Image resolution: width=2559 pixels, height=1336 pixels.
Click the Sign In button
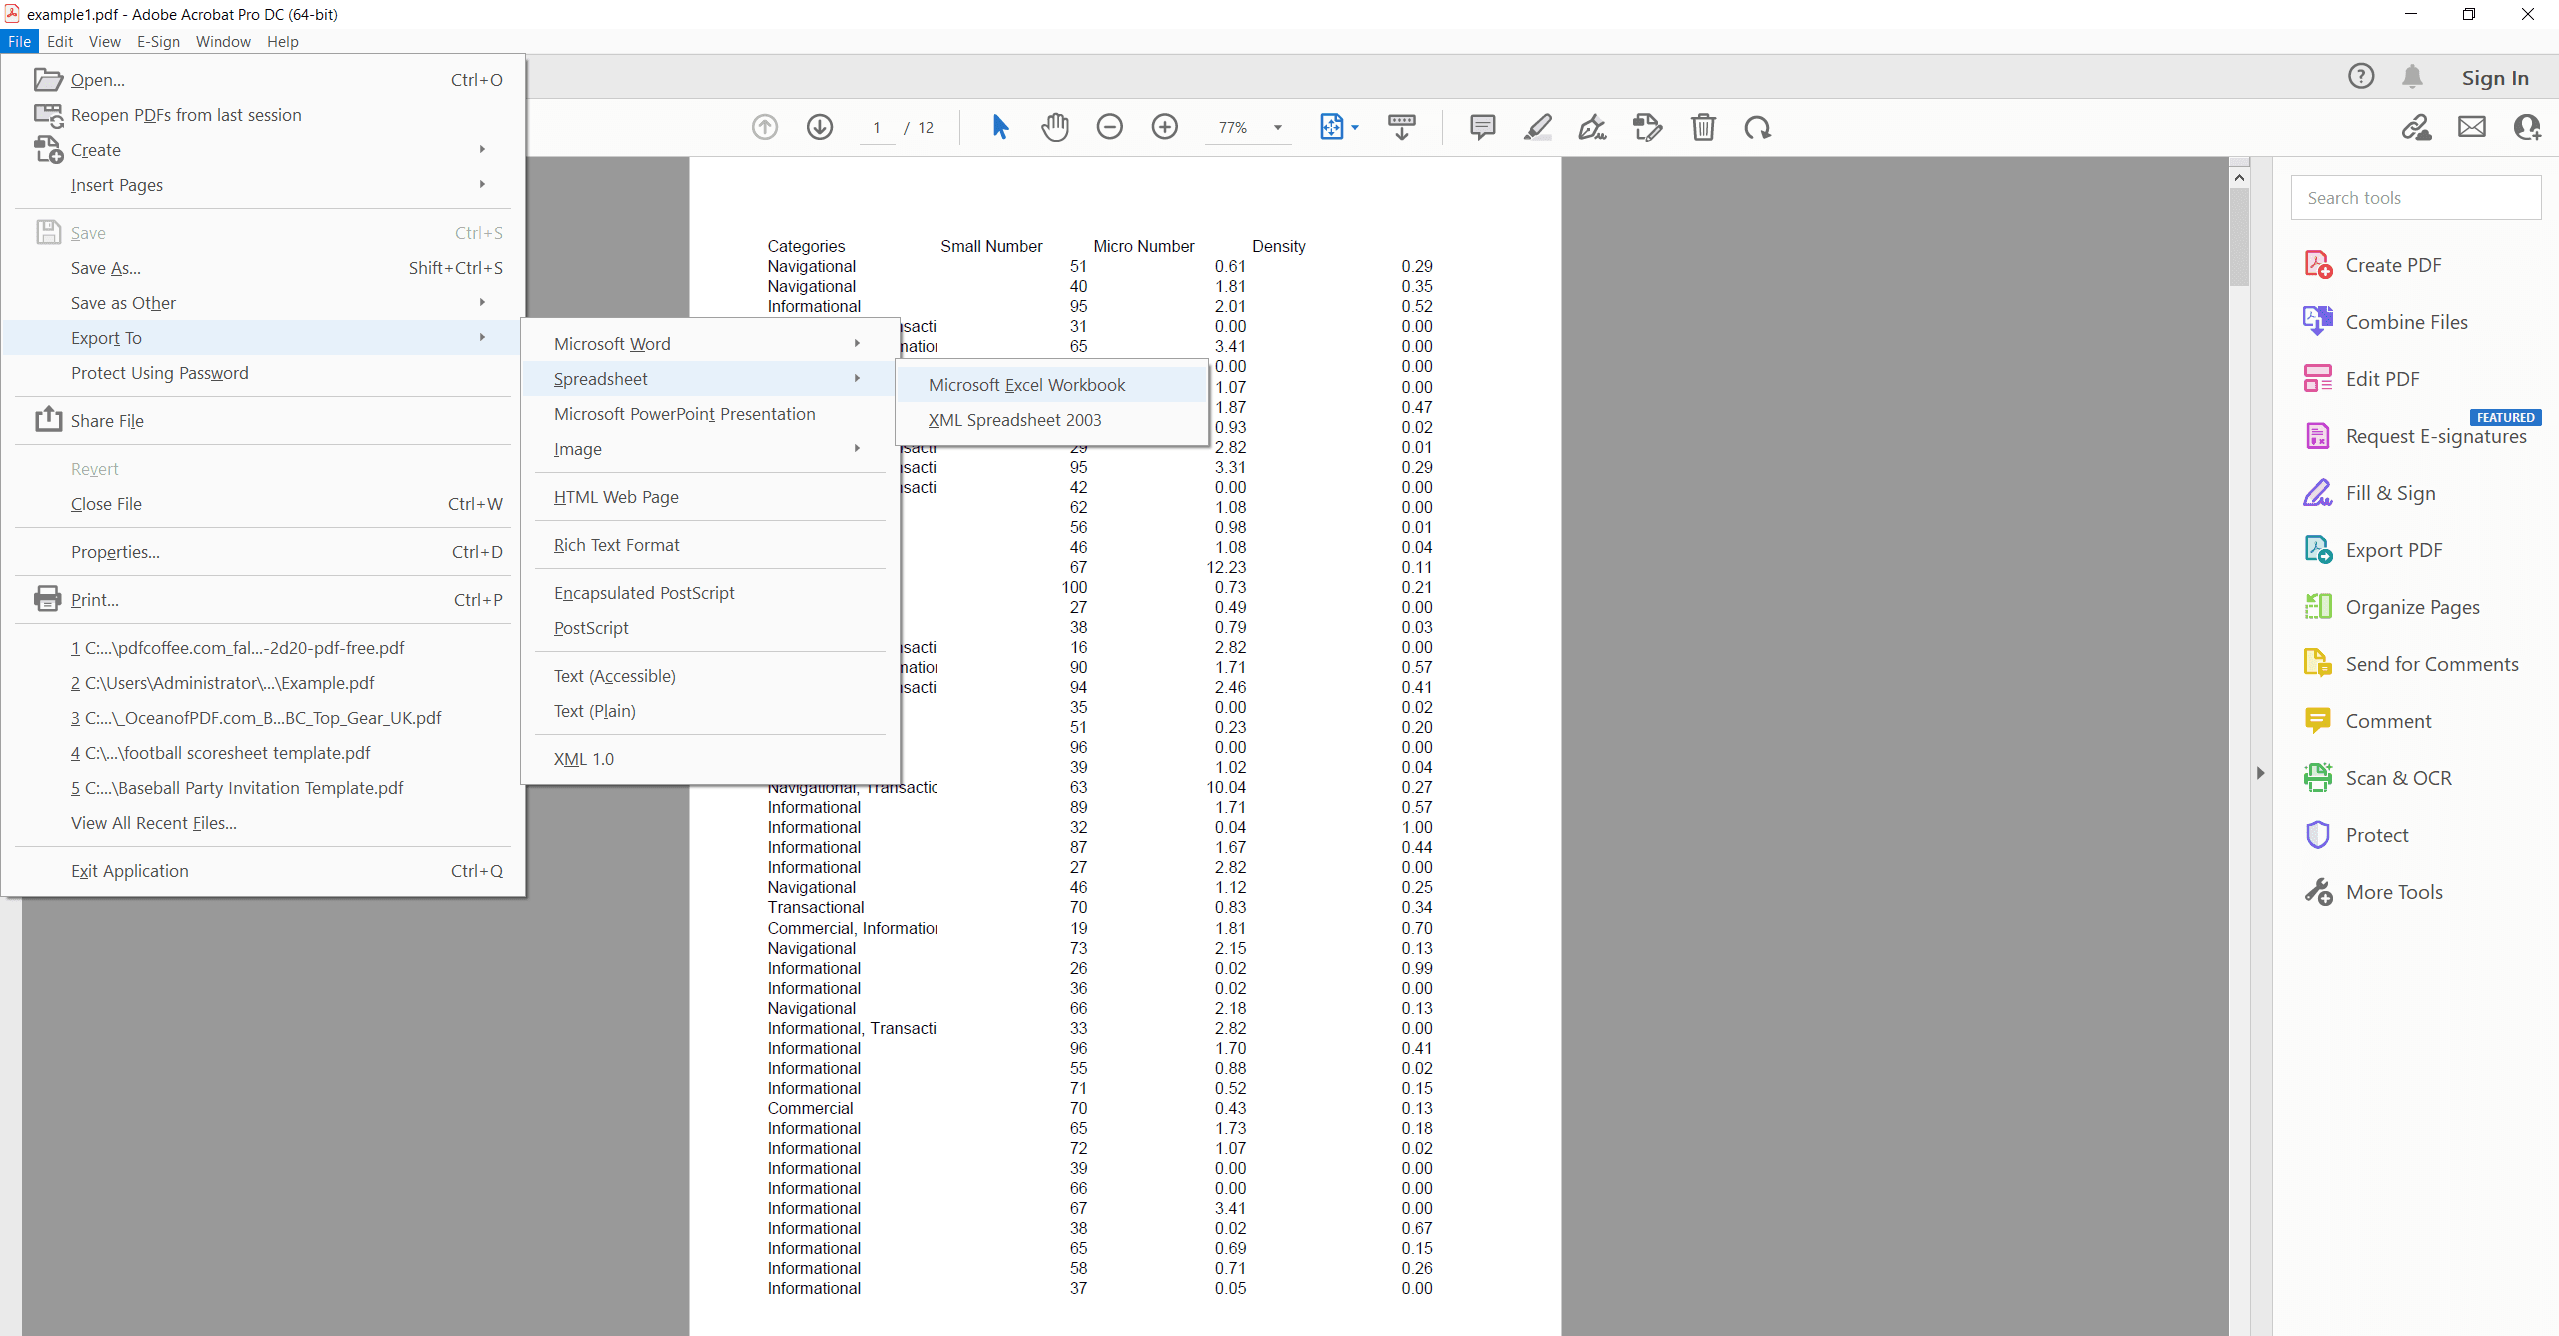click(x=2493, y=77)
